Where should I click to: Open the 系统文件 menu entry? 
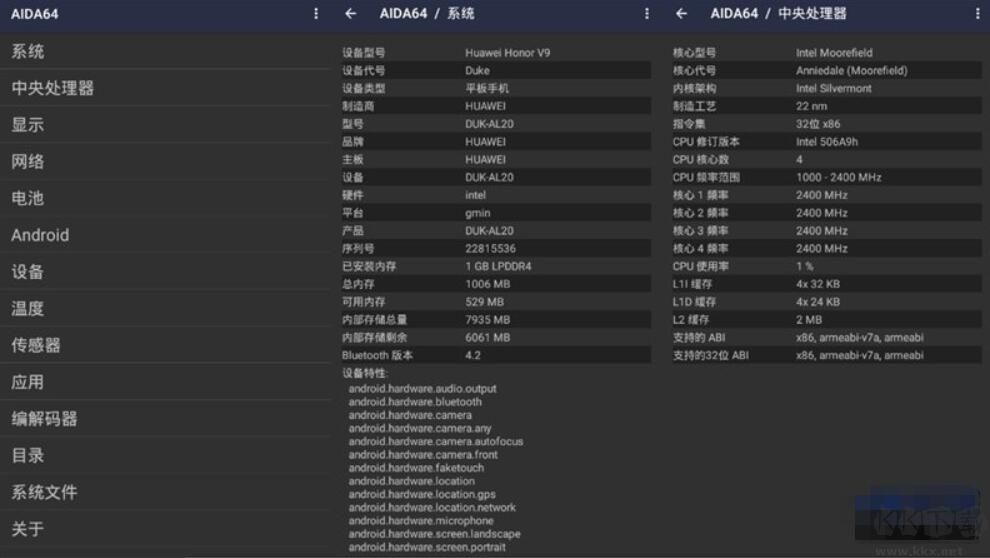pos(165,492)
